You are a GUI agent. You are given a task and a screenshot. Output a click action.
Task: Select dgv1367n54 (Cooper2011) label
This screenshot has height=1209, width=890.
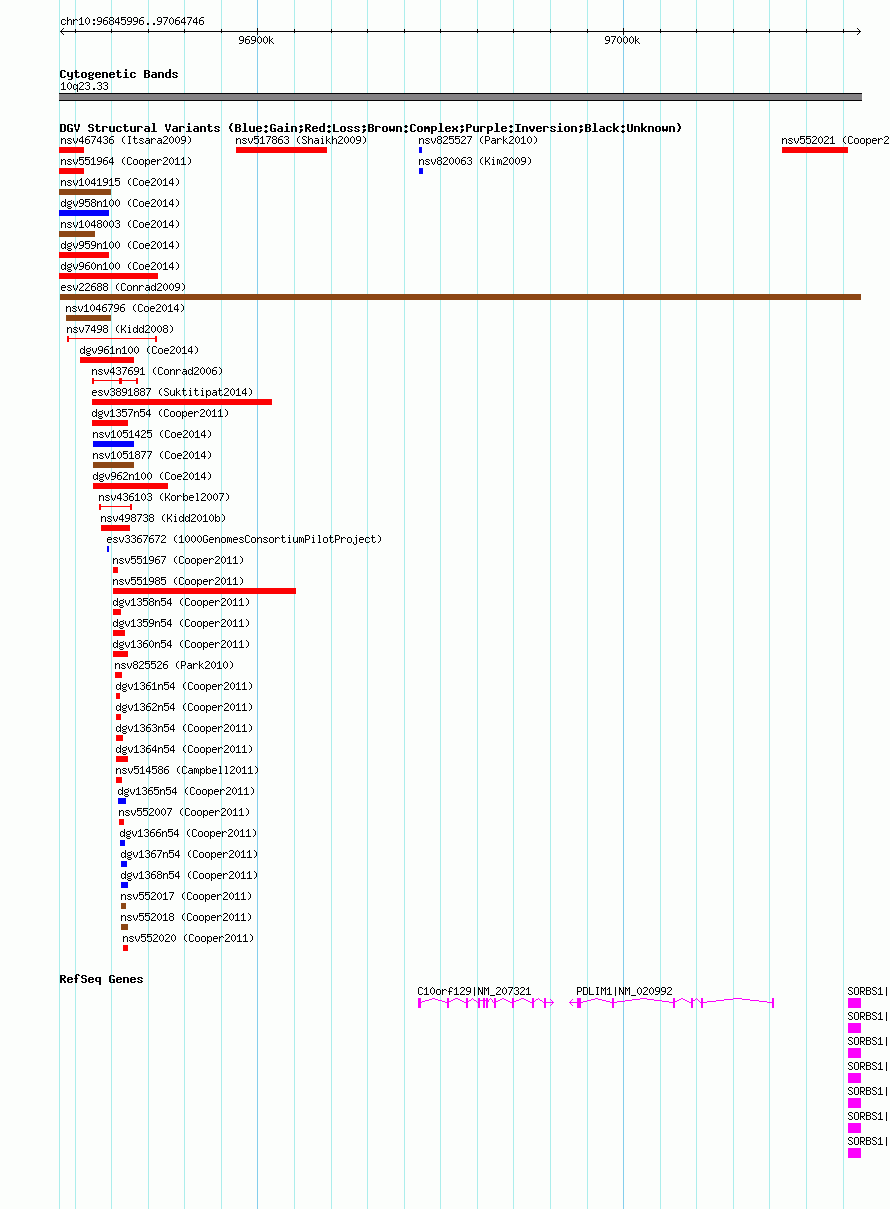click(189, 854)
